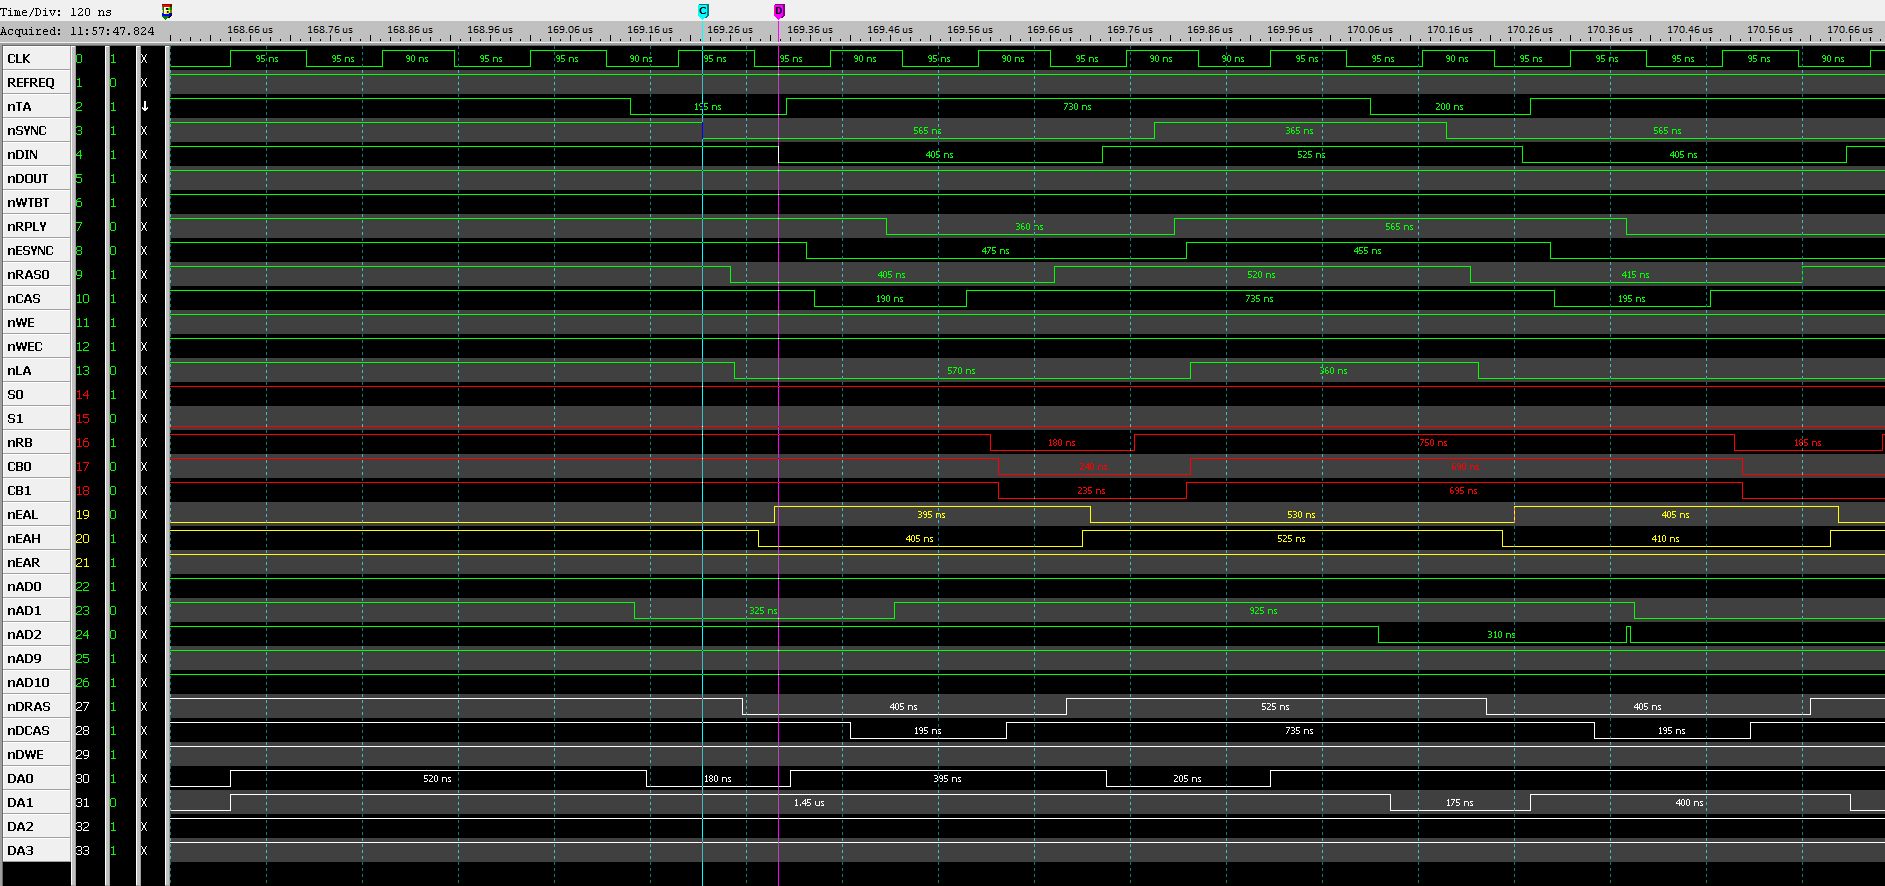This screenshot has height=886, width=1885.
Task: Click the X trigger condition for nRPLY
Action: tap(145, 227)
